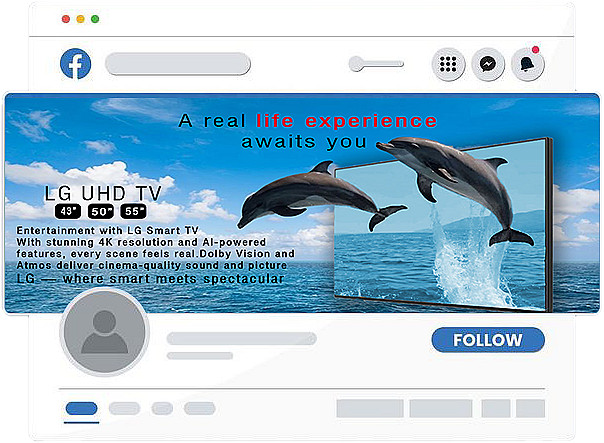
Task: Click the 'LG UHD TV' heading text
Action: click(103, 193)
